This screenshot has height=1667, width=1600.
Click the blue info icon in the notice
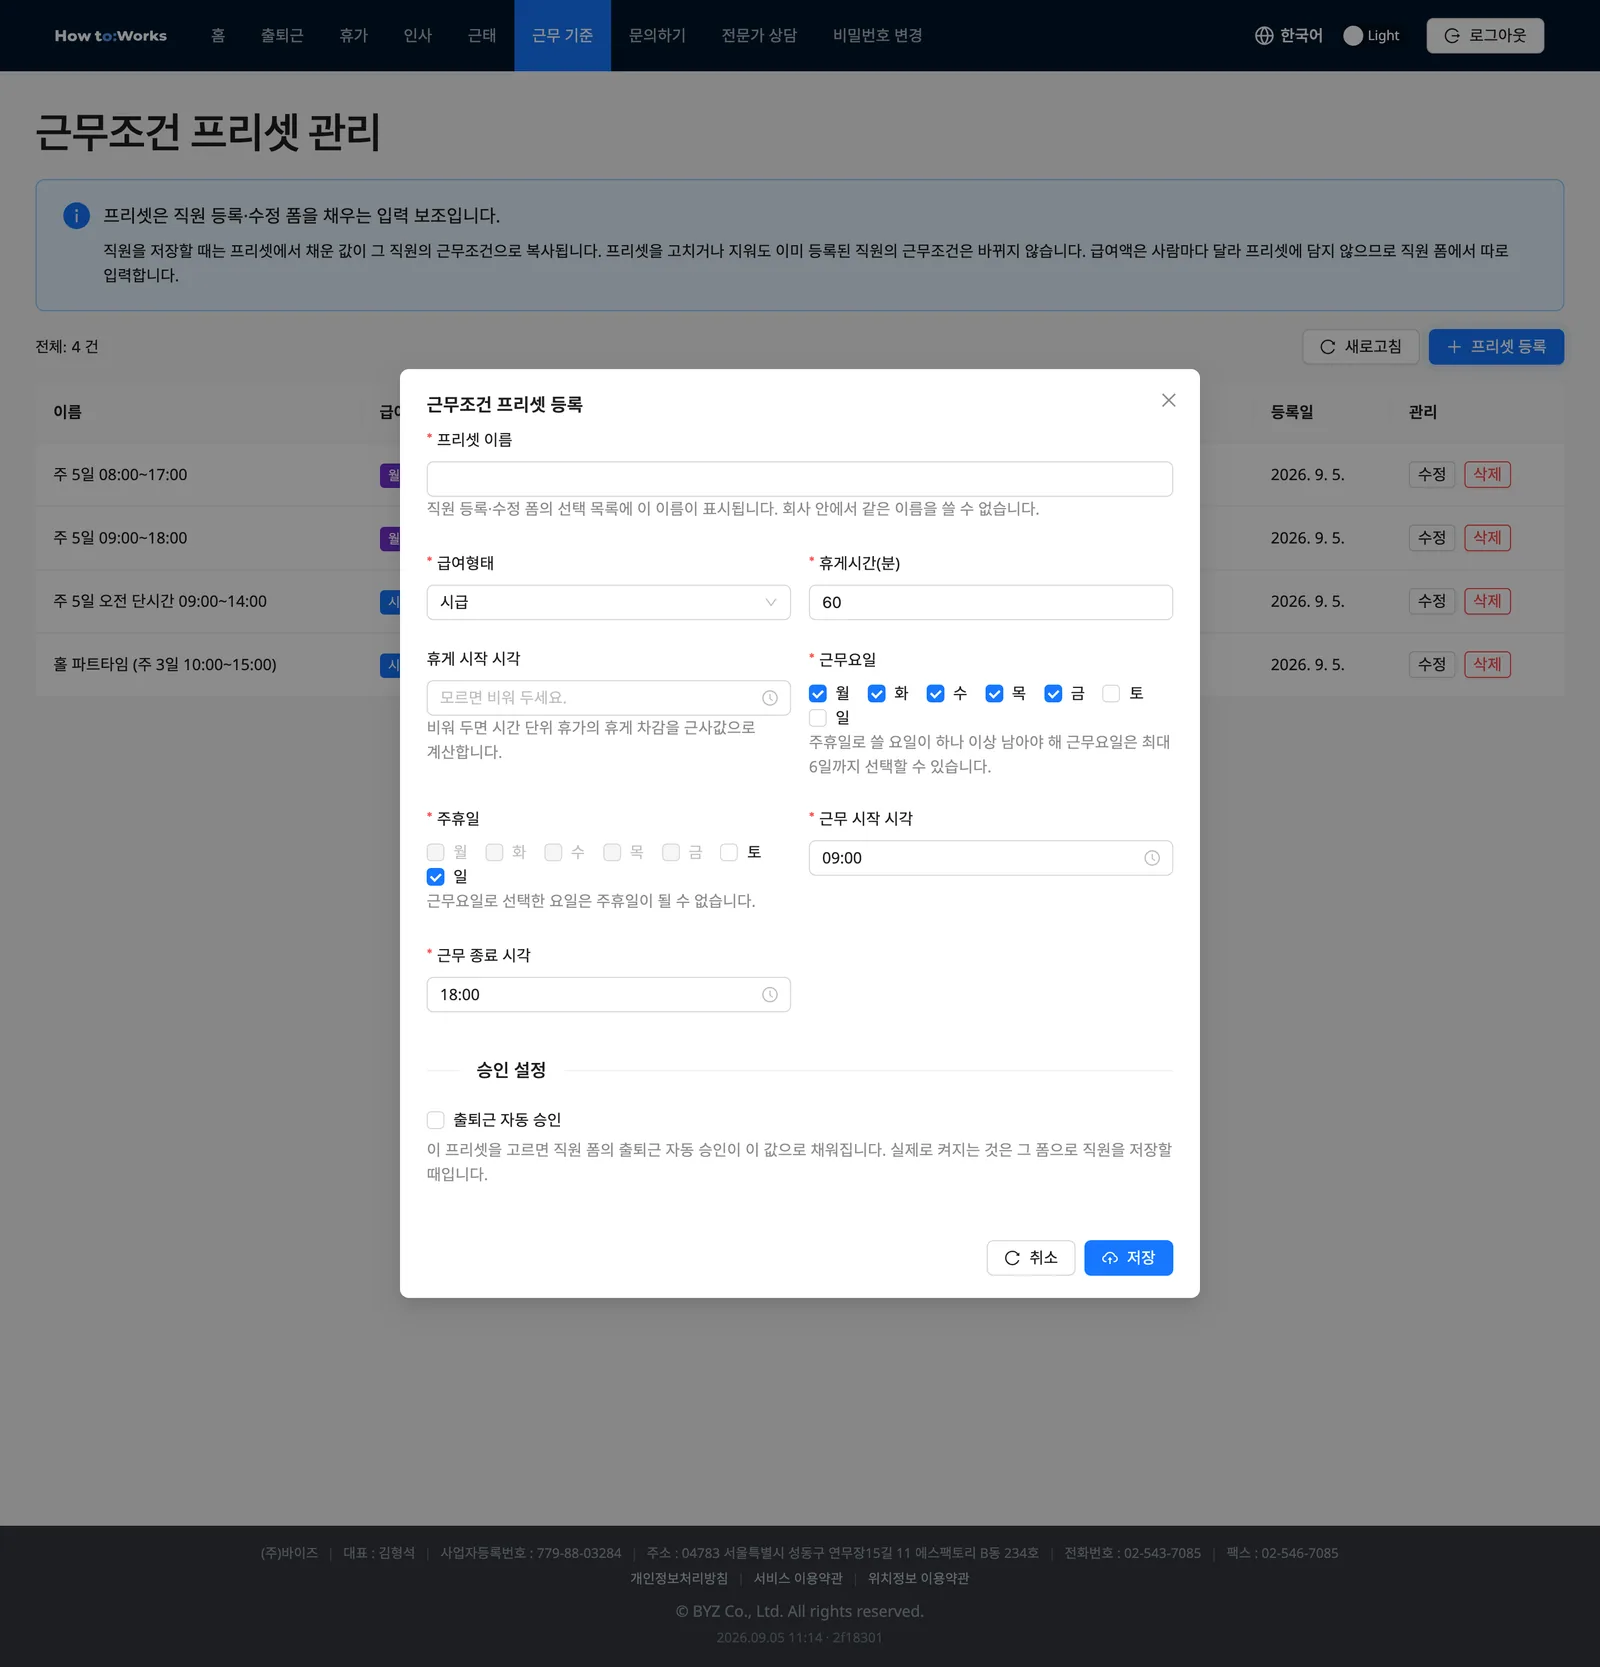pos(76,215)
